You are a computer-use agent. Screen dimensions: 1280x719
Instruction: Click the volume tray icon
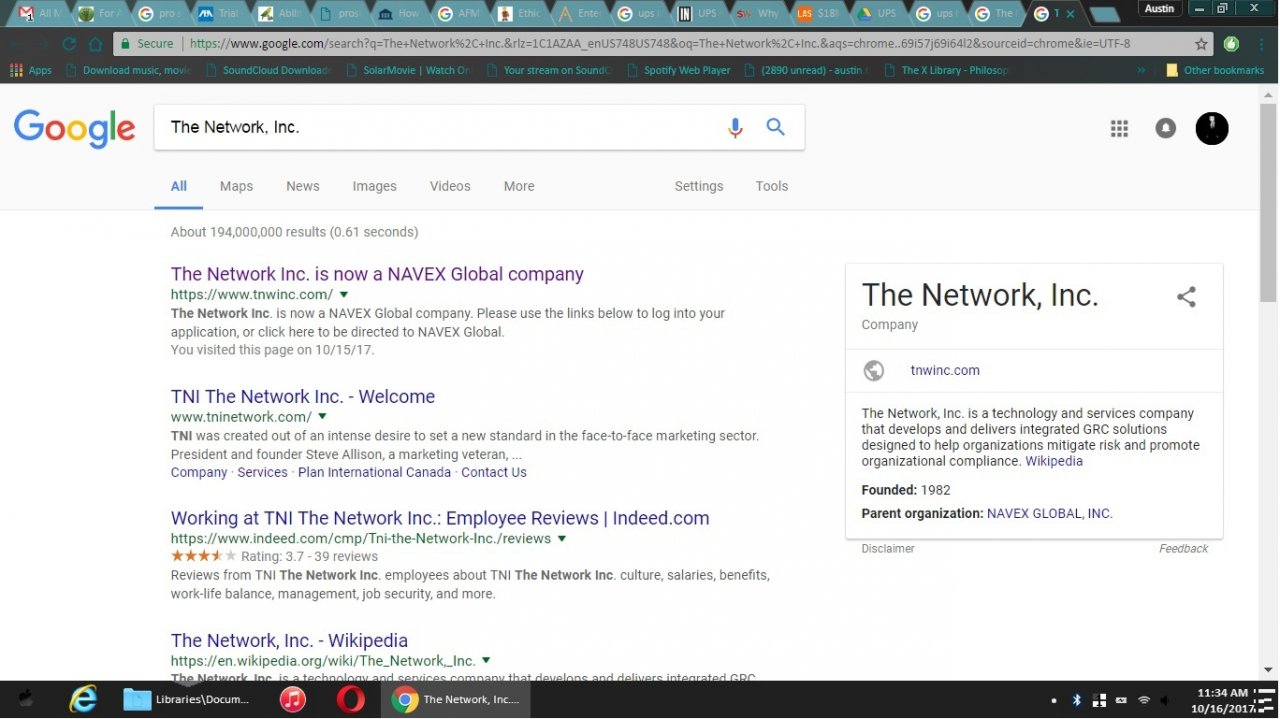[1166, 700]
